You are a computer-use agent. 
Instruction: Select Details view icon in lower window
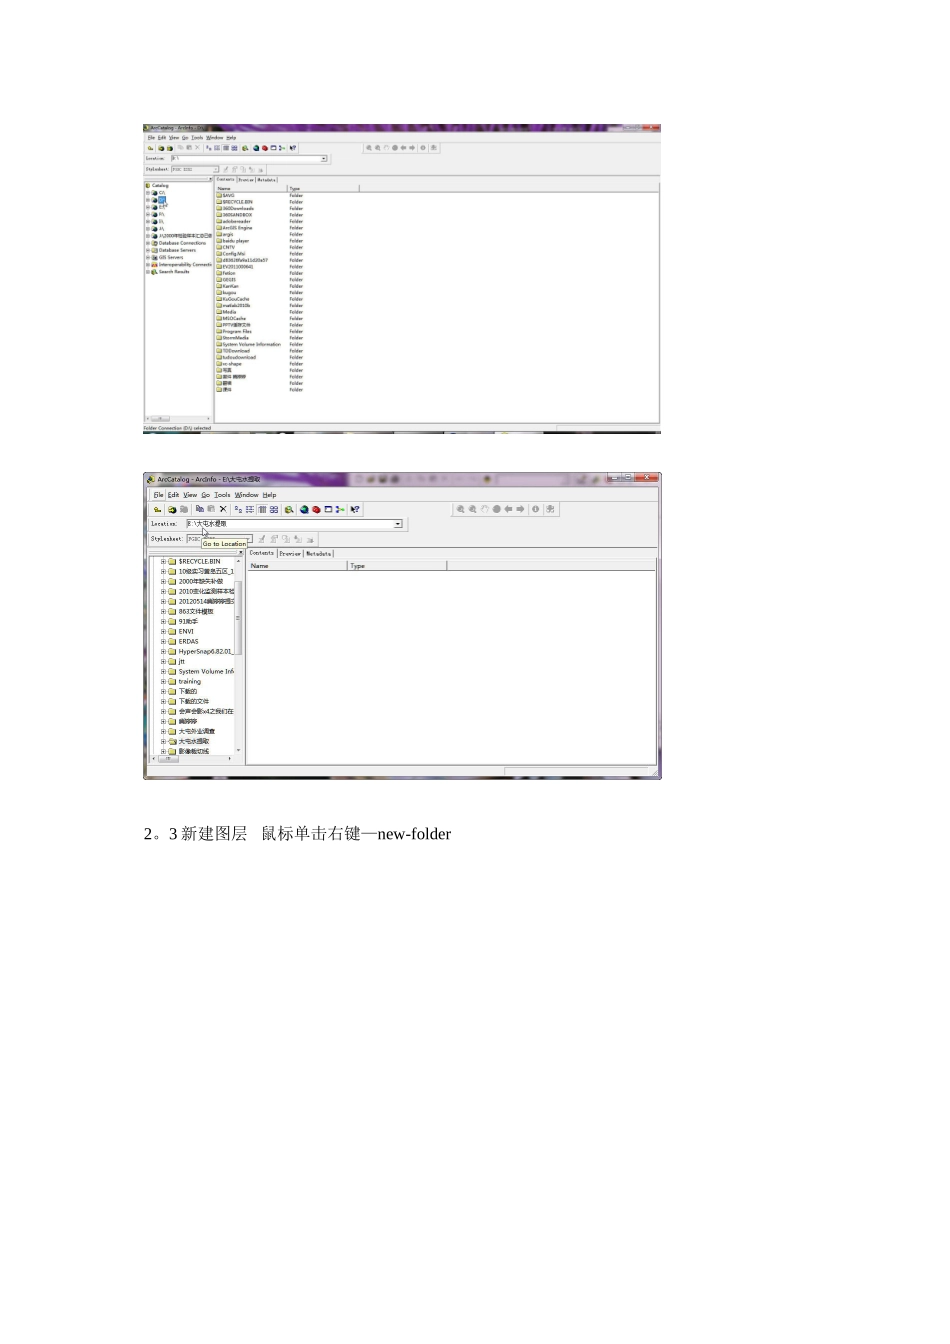click(262, 509)
